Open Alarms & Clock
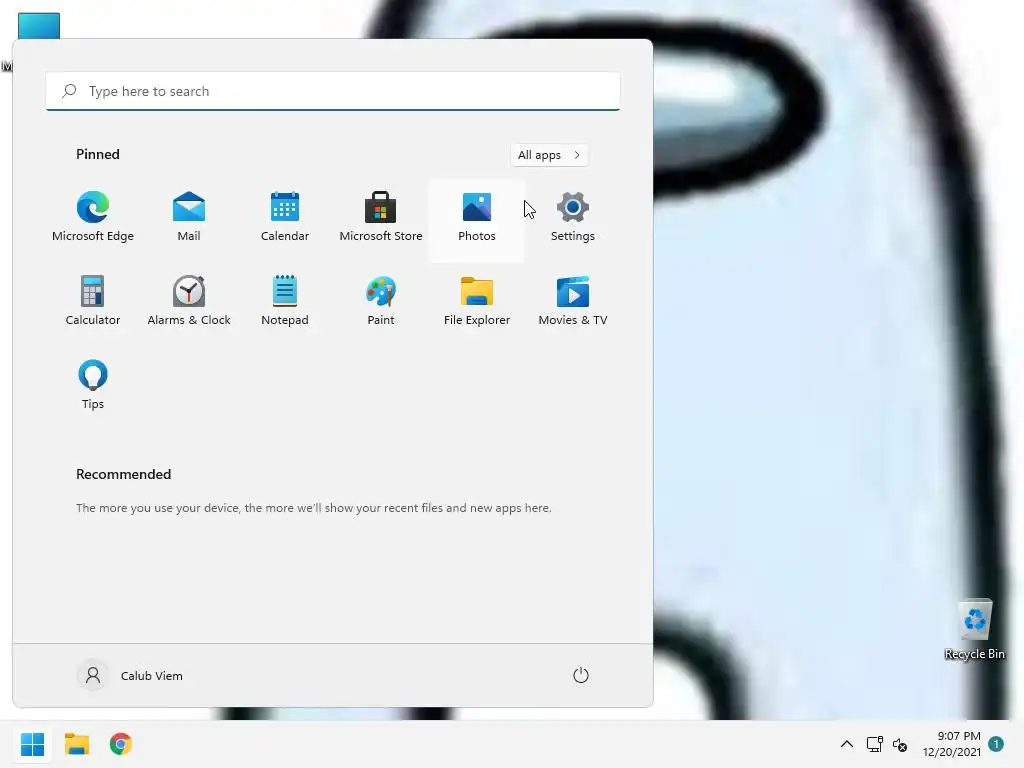The image size is (1024, 768). 189,301
